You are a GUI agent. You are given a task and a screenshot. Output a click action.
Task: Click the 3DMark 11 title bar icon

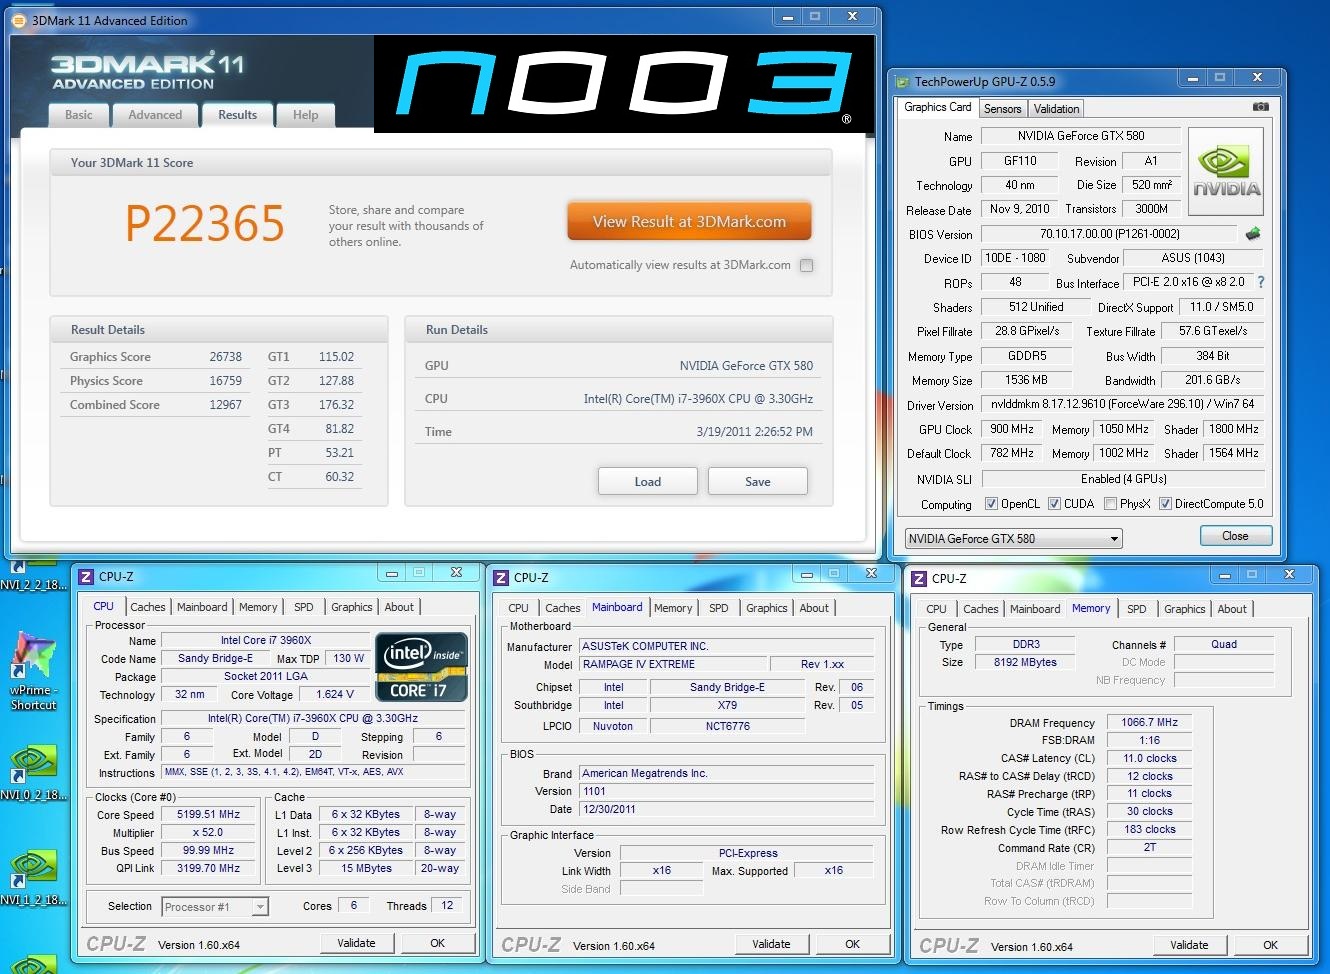pos(20,20)
